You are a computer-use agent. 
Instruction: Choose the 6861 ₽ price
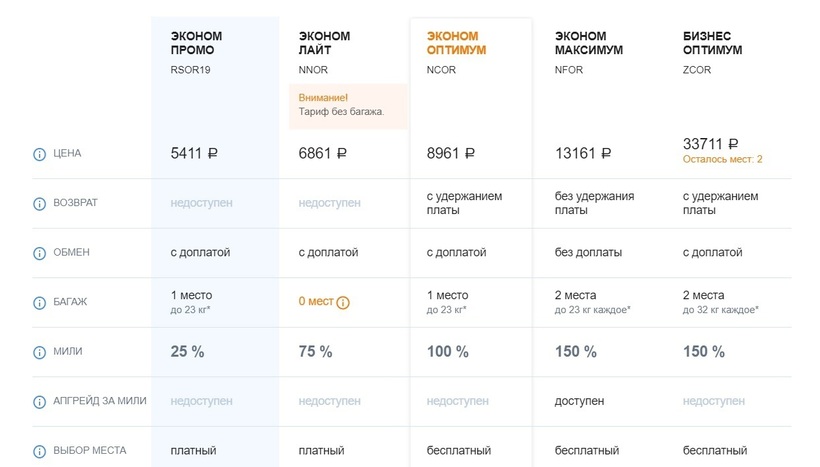point(322,154)
